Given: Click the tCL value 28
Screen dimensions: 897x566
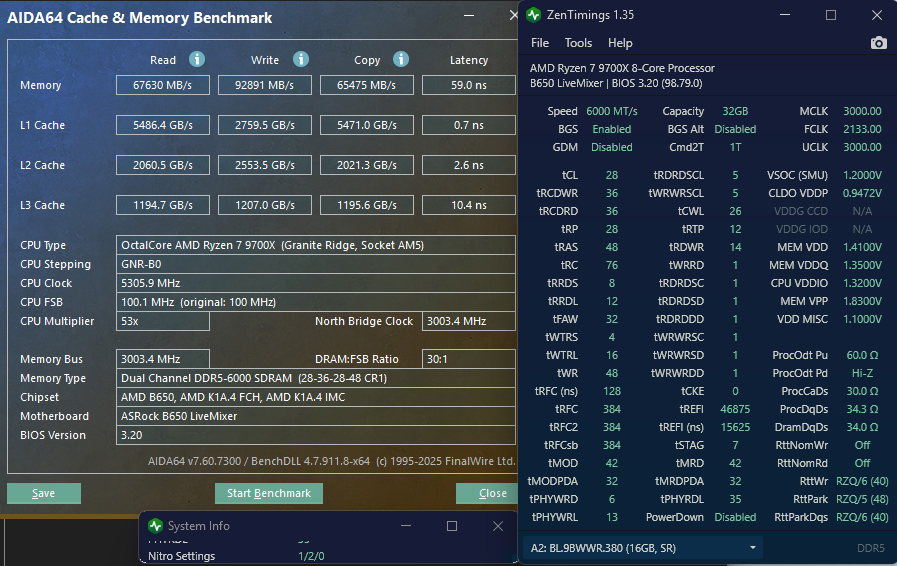Looking at the screenshot, I should [612, 175].
